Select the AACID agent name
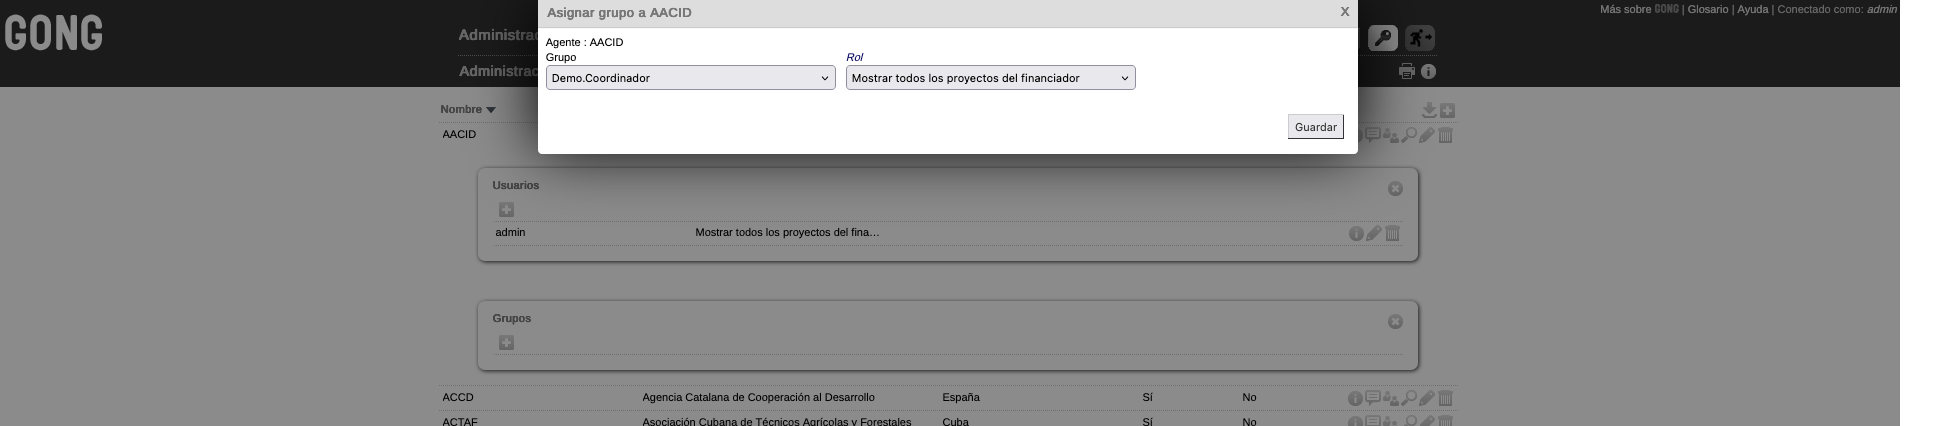 (x=459, y=134)
